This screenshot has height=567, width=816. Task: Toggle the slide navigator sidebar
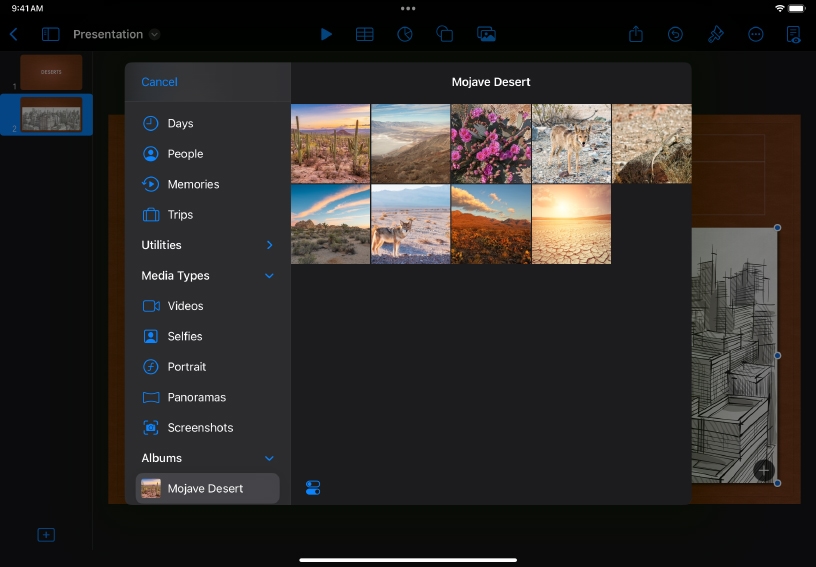click(x=50, y=34)
